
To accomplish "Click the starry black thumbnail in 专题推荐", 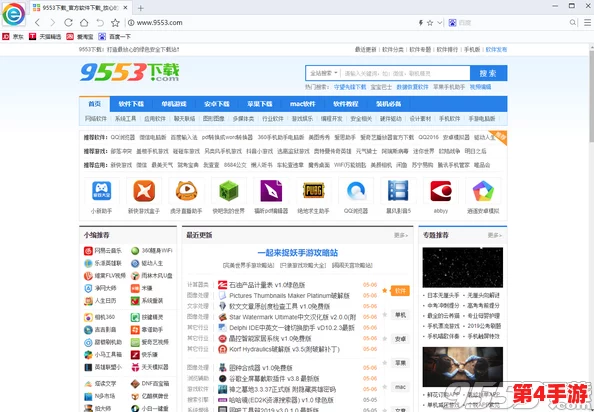I will coord(463,267).
